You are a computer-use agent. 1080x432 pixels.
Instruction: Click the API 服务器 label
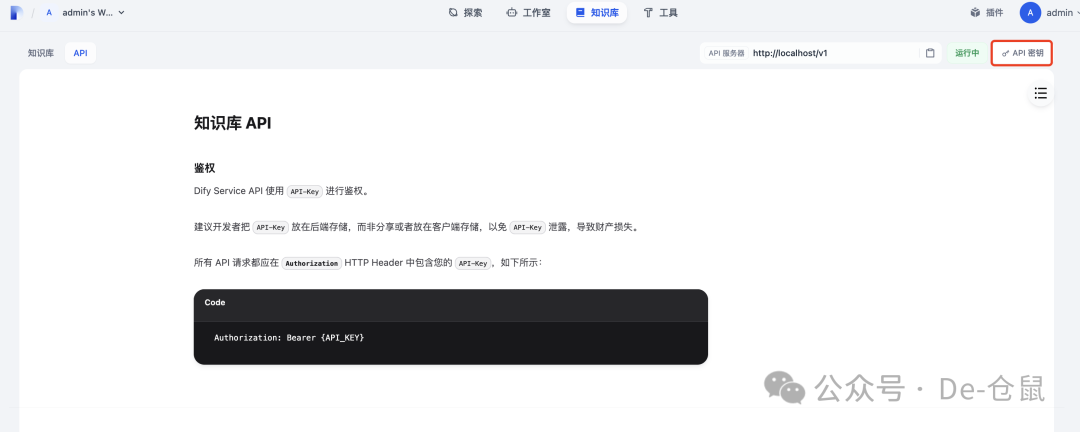click(x=727, y=53)
